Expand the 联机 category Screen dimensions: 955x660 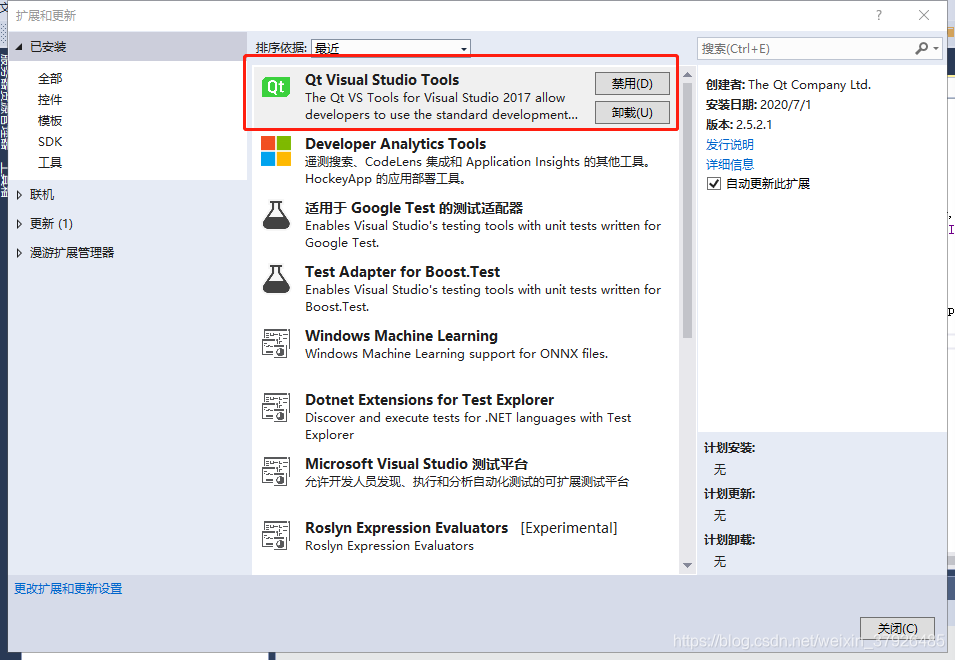[x=19, y=195]
